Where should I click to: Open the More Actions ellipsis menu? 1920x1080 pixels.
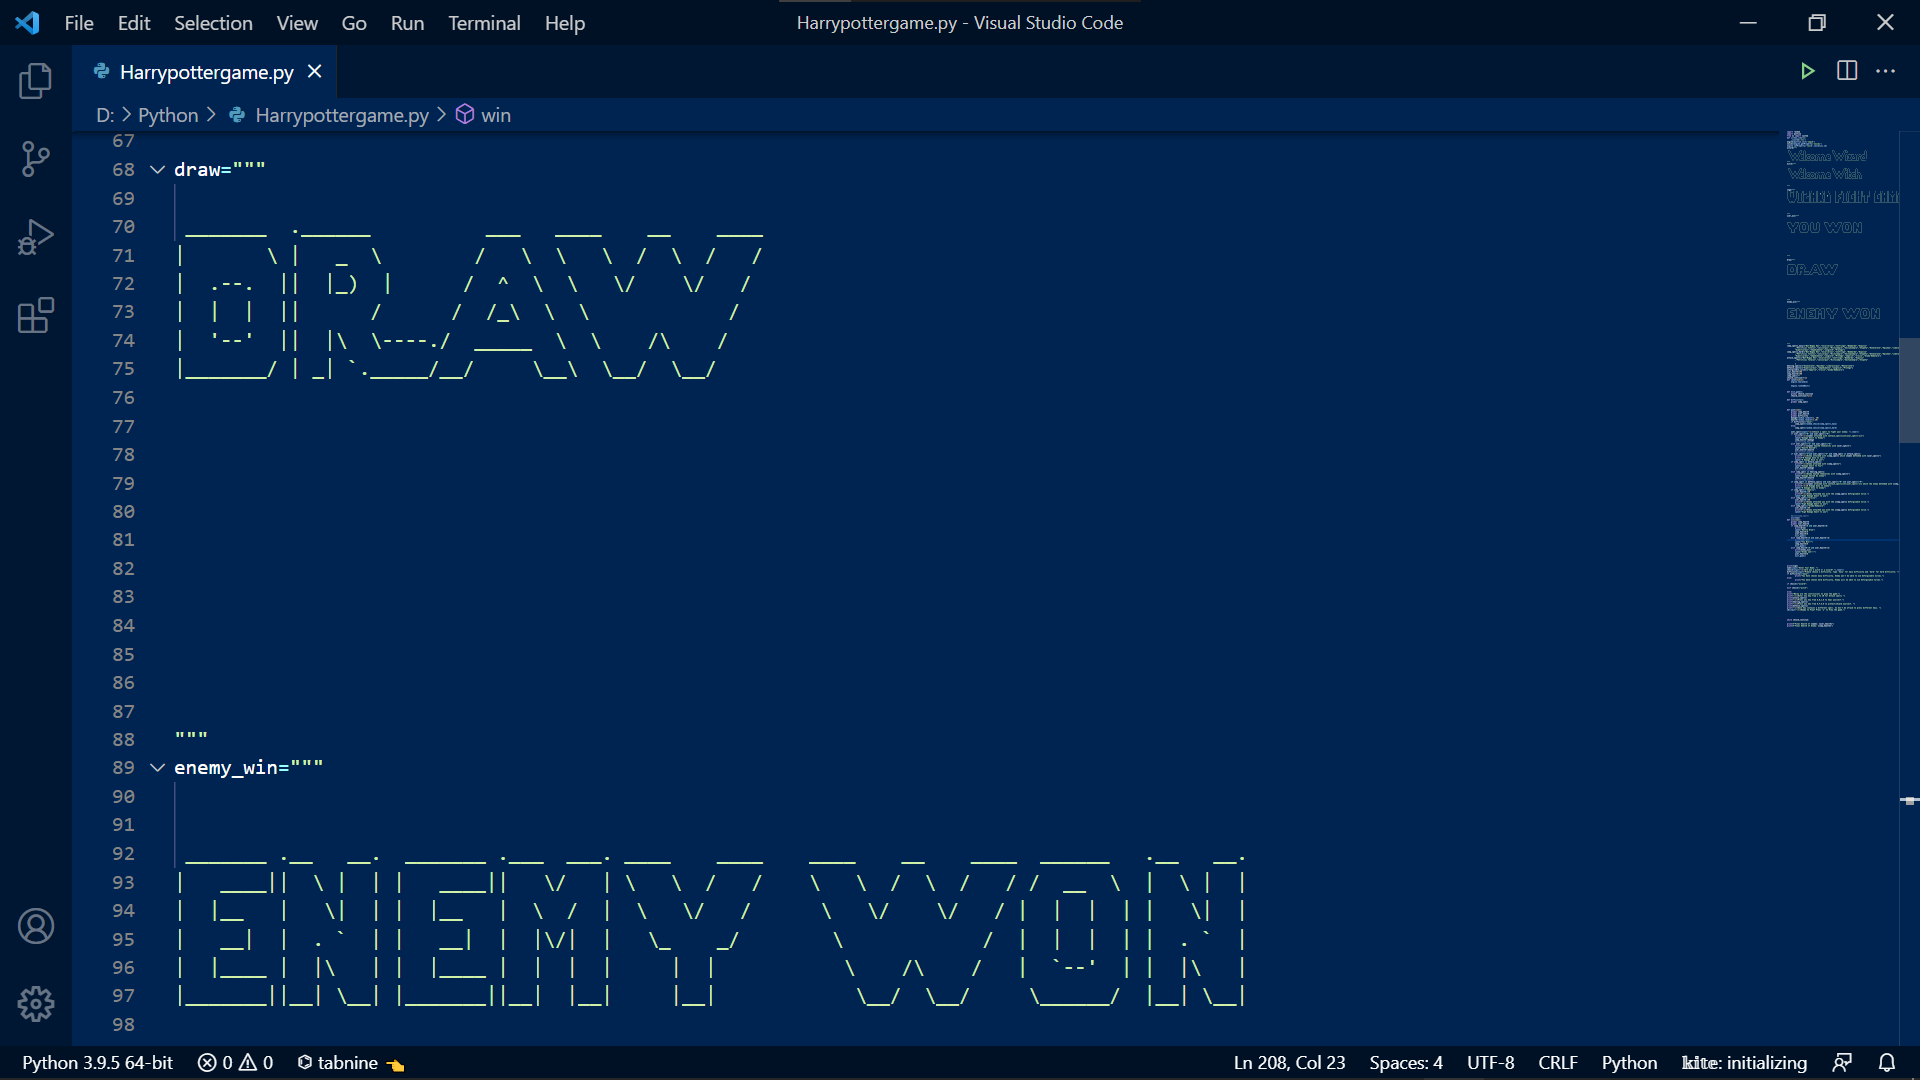coord(1886,71)
